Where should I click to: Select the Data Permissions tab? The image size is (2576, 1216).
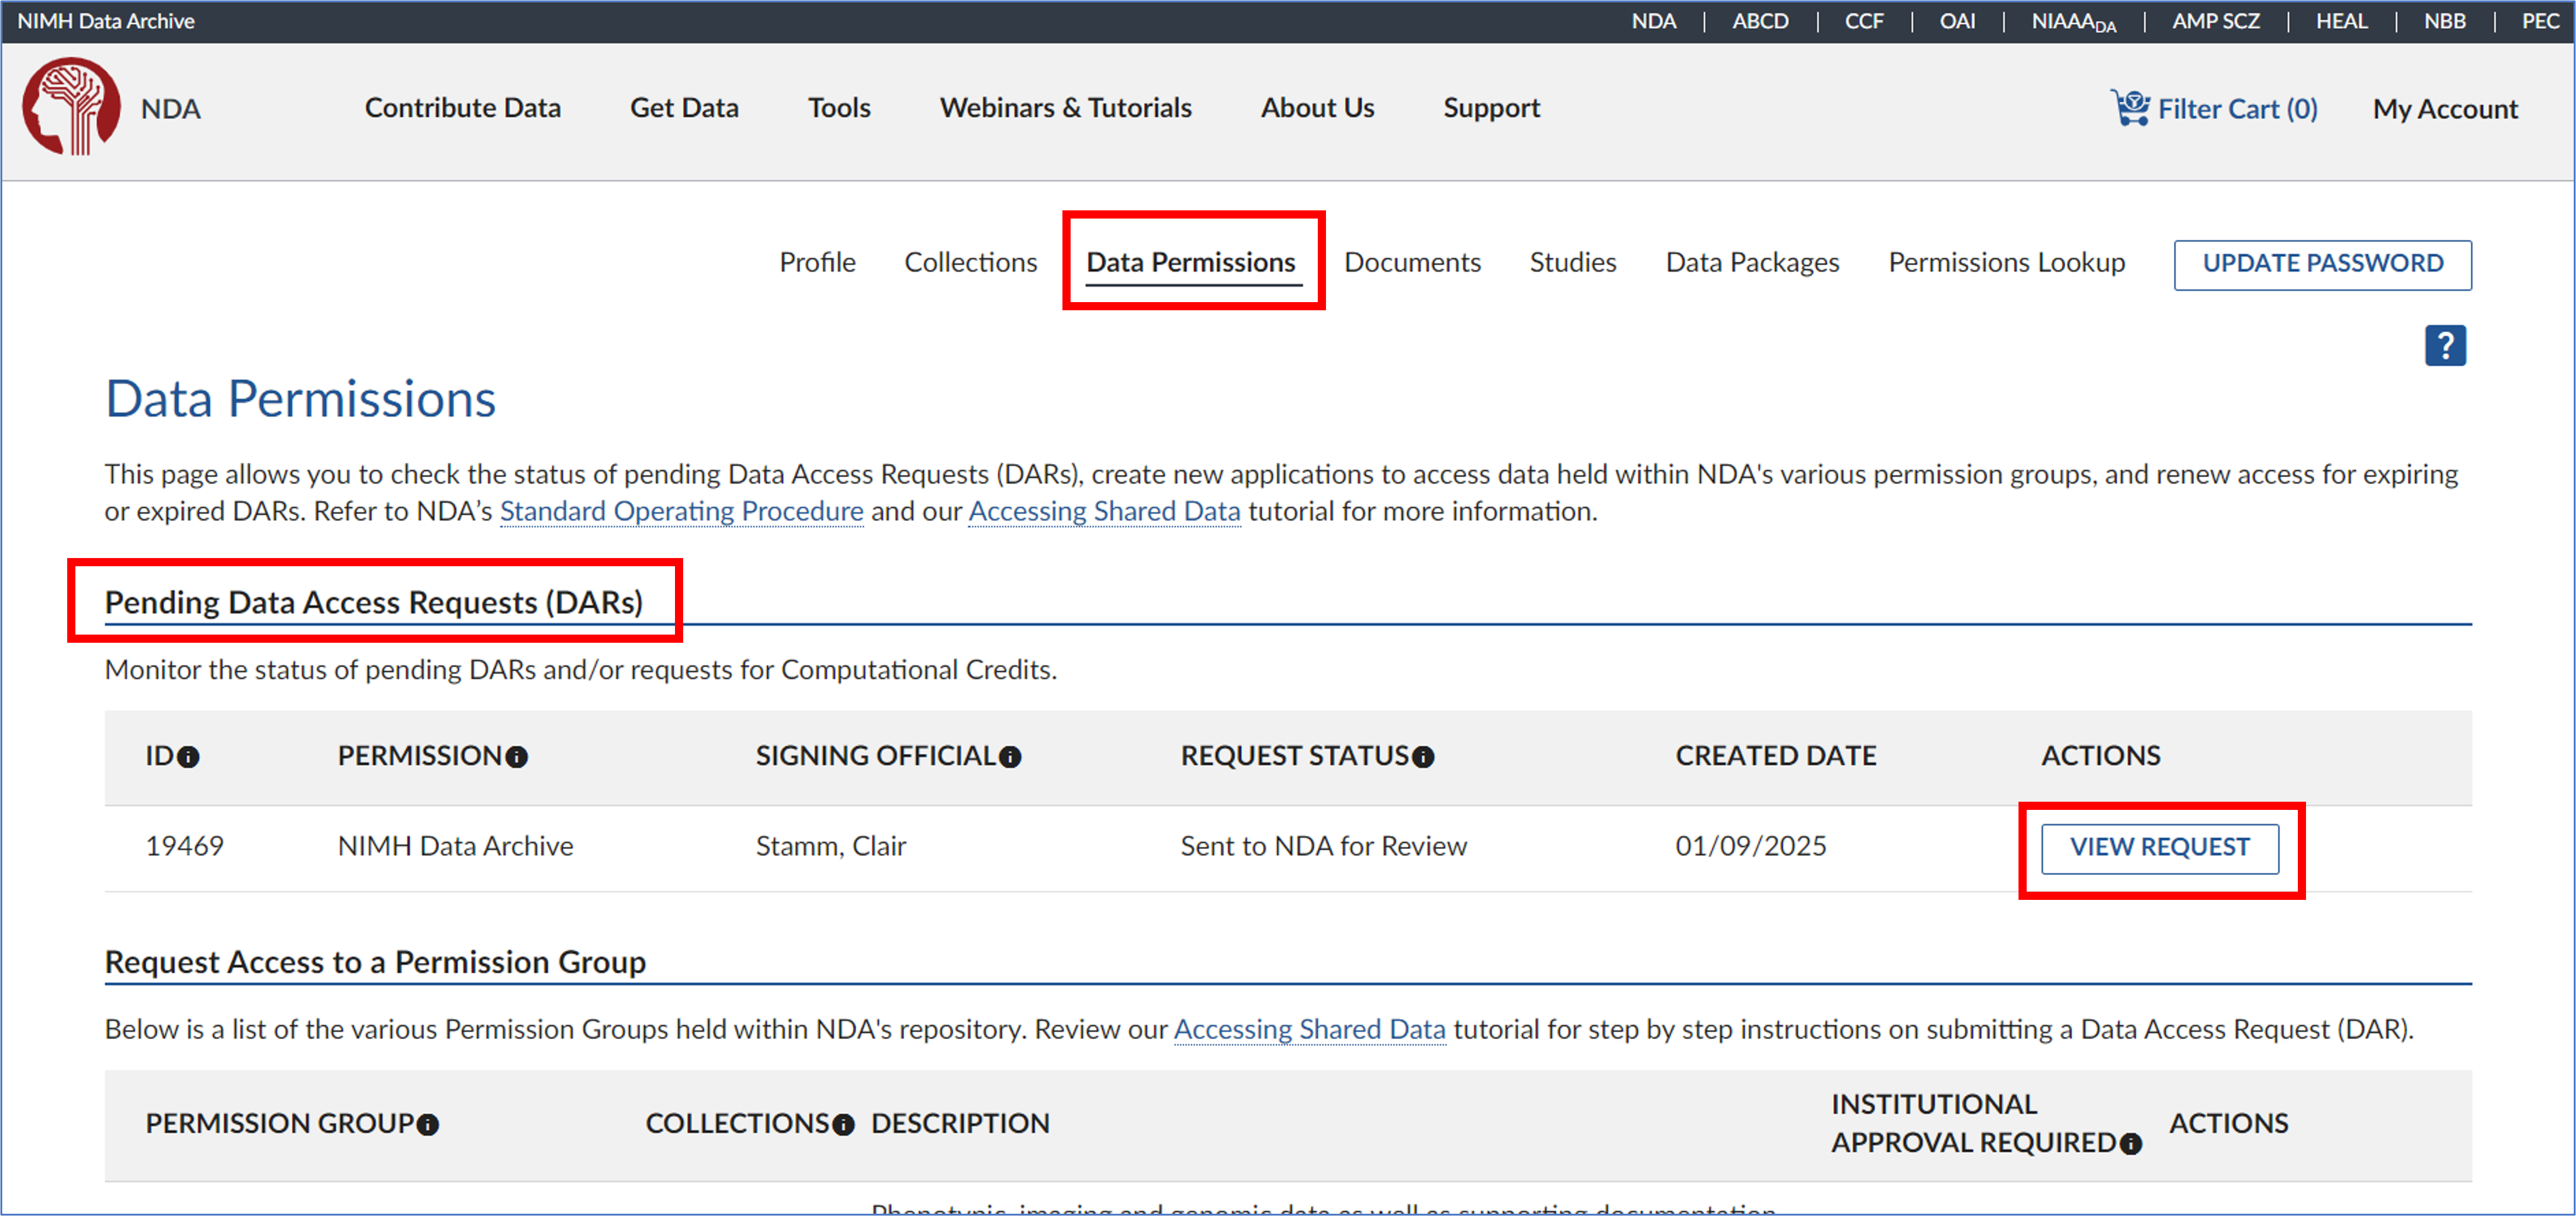[x=1191, y=262]
